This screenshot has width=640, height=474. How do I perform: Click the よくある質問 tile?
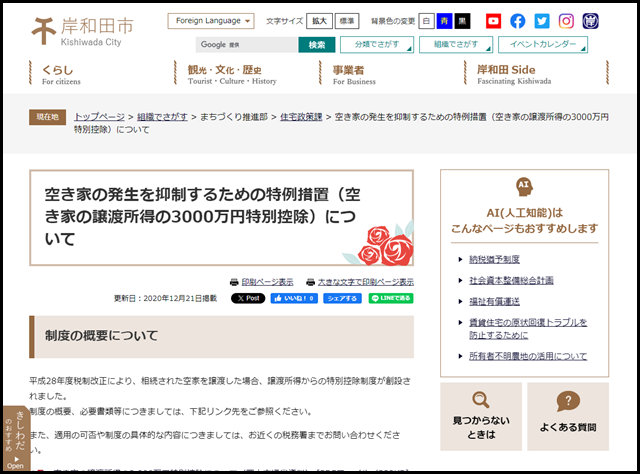pyautogui.click(x=568, y=416)
